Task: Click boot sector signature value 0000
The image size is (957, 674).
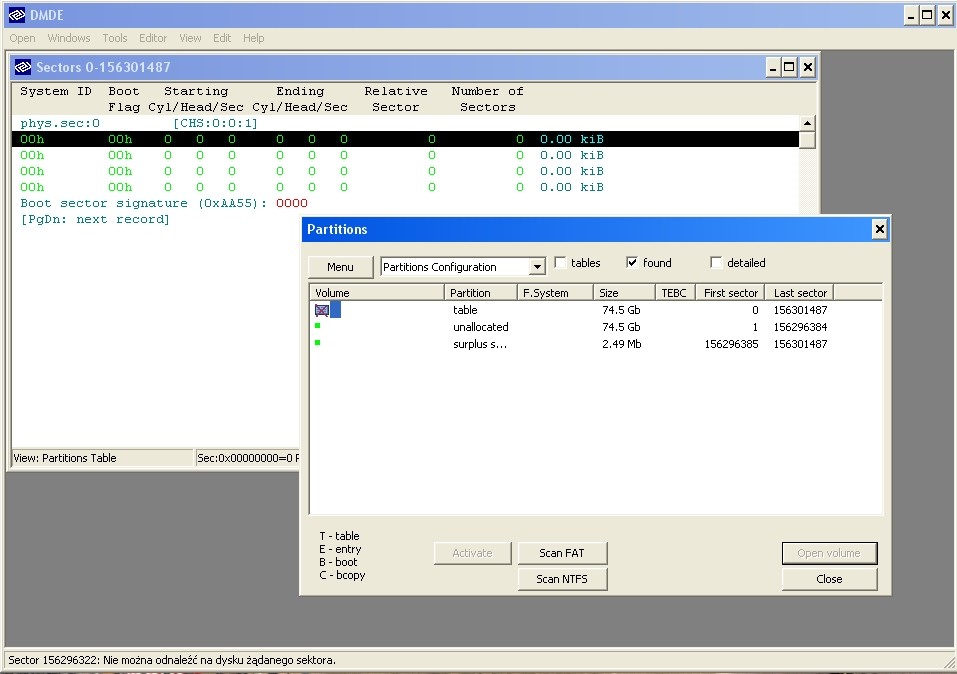Action: [x=292, y=203]
